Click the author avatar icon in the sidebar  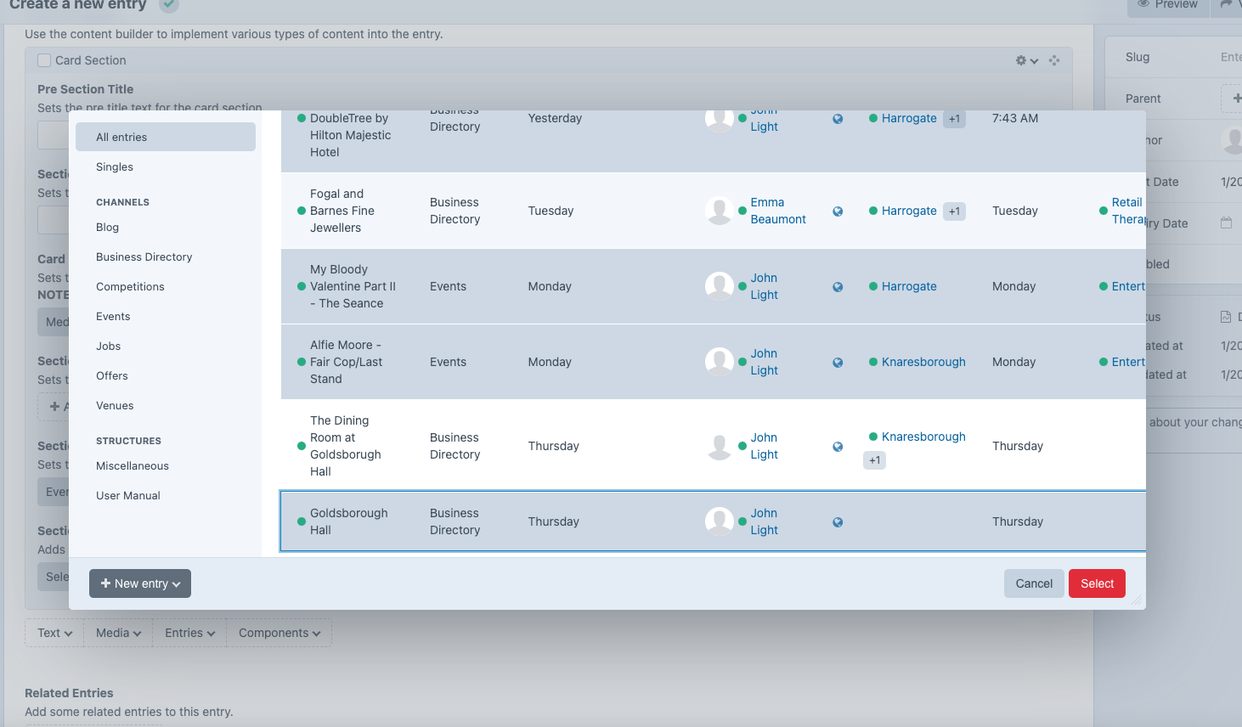[x=1234, y=141]
